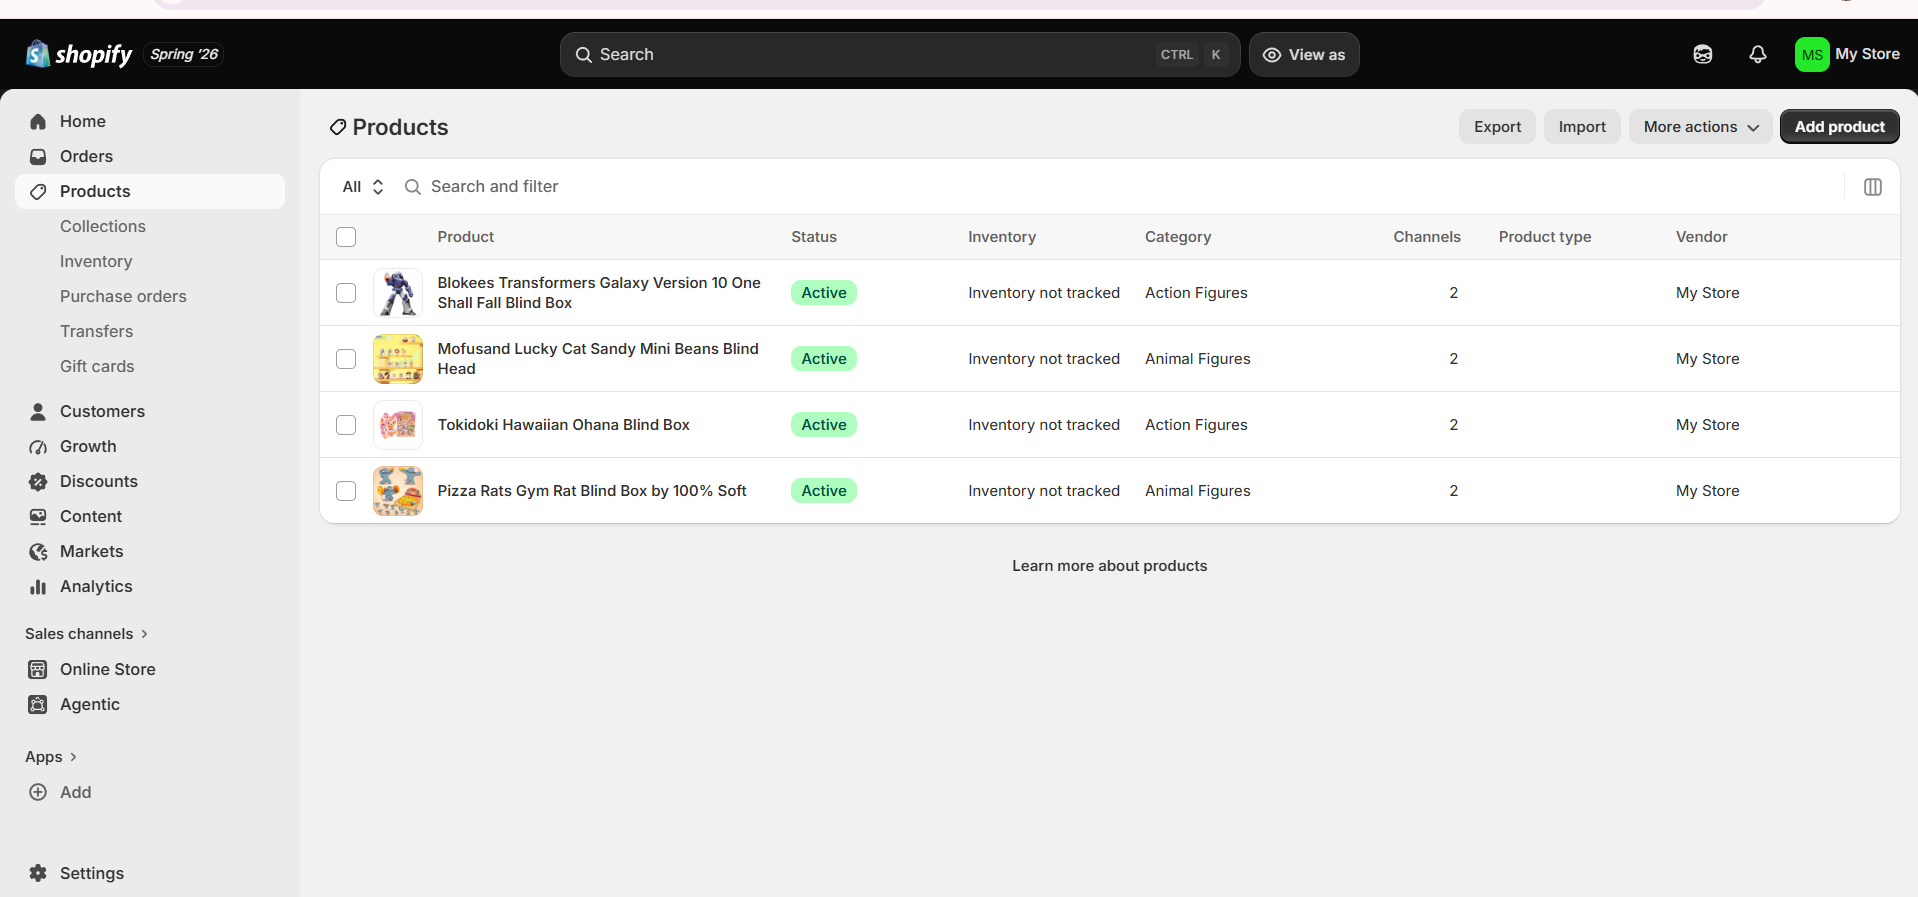Click the Online Store icon
The image size is (1918, 897).
coord(38,669)
